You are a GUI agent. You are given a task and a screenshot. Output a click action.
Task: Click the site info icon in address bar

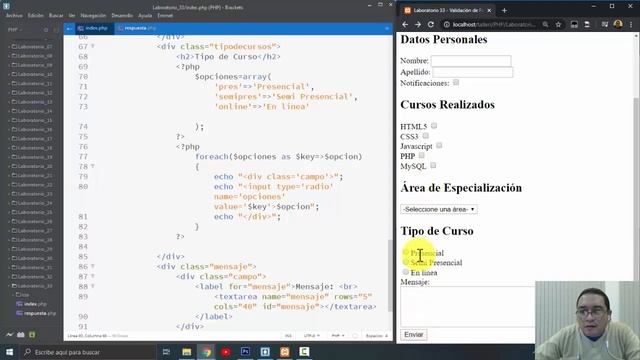click(x=447, y=24)
